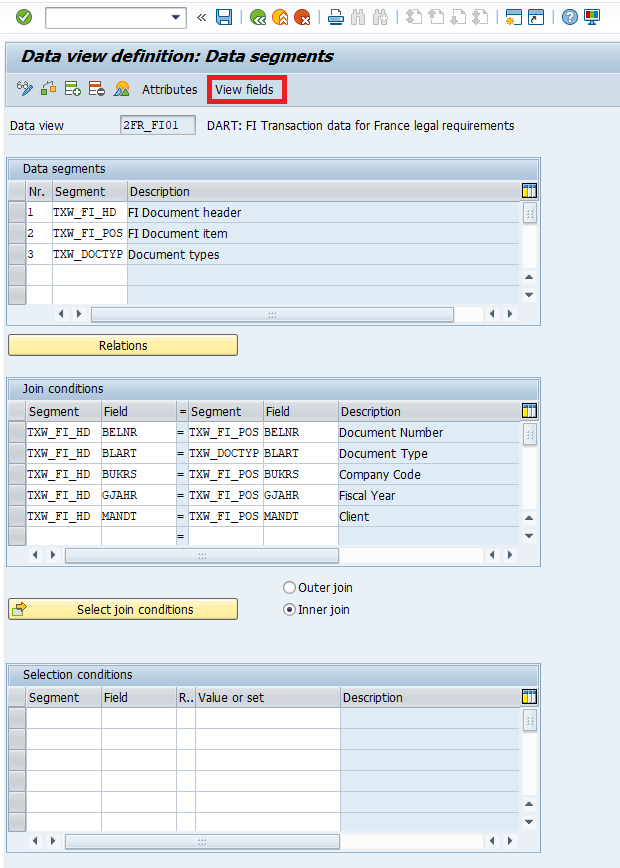Click the Relations button
Image resolution: width=620 pixels, height=868 pixels.
tap(123, 346)
